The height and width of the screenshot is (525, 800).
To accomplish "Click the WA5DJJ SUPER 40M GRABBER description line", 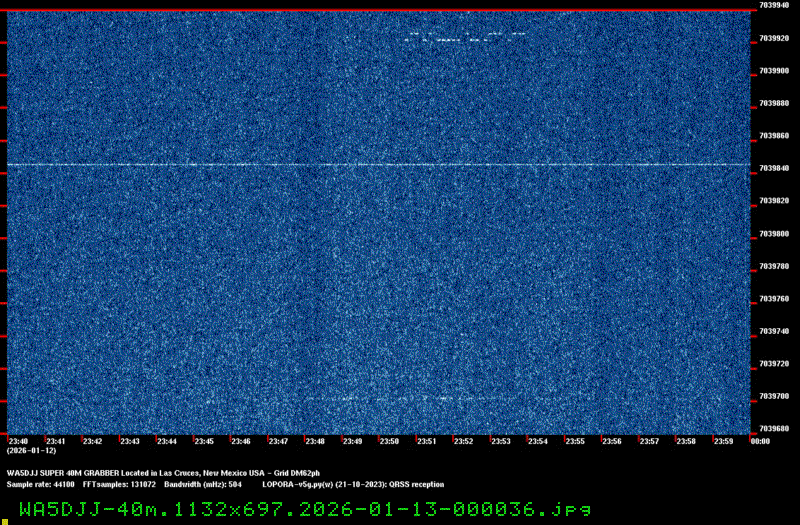I will 163,473.
